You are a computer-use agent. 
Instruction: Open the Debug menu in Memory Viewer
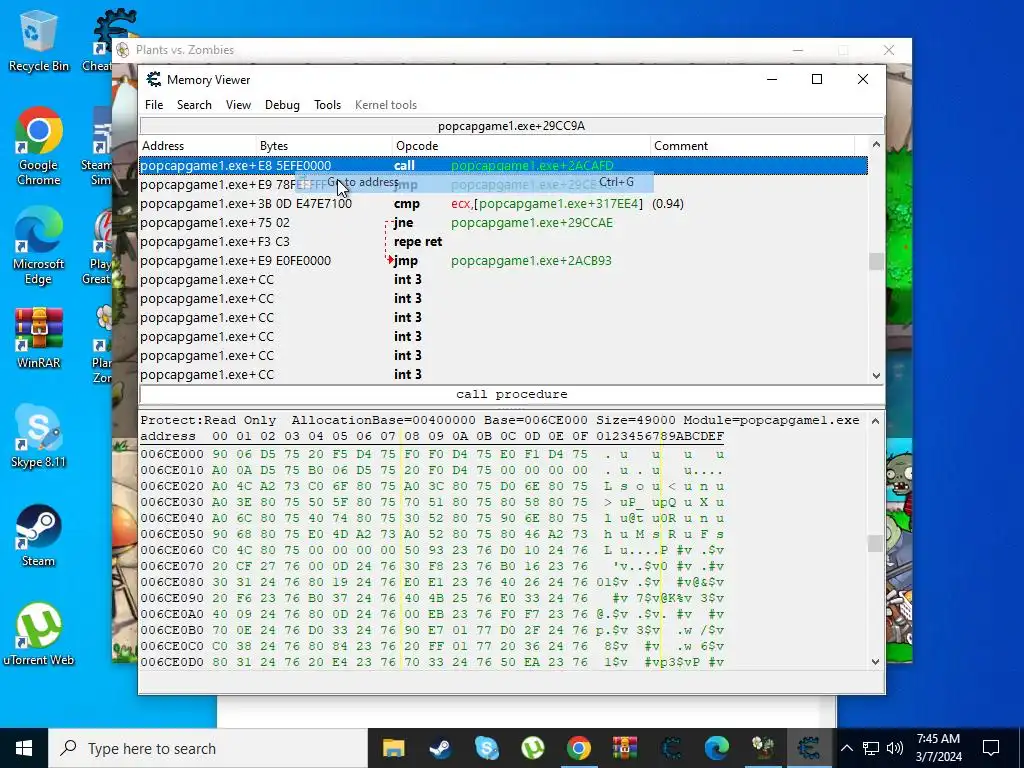coord(282,104)
